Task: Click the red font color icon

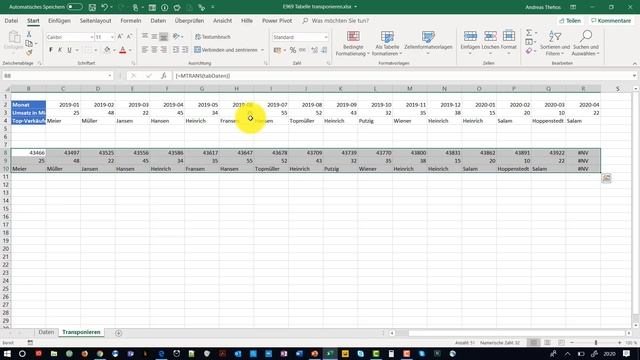Action: click(x=122, y=50)
